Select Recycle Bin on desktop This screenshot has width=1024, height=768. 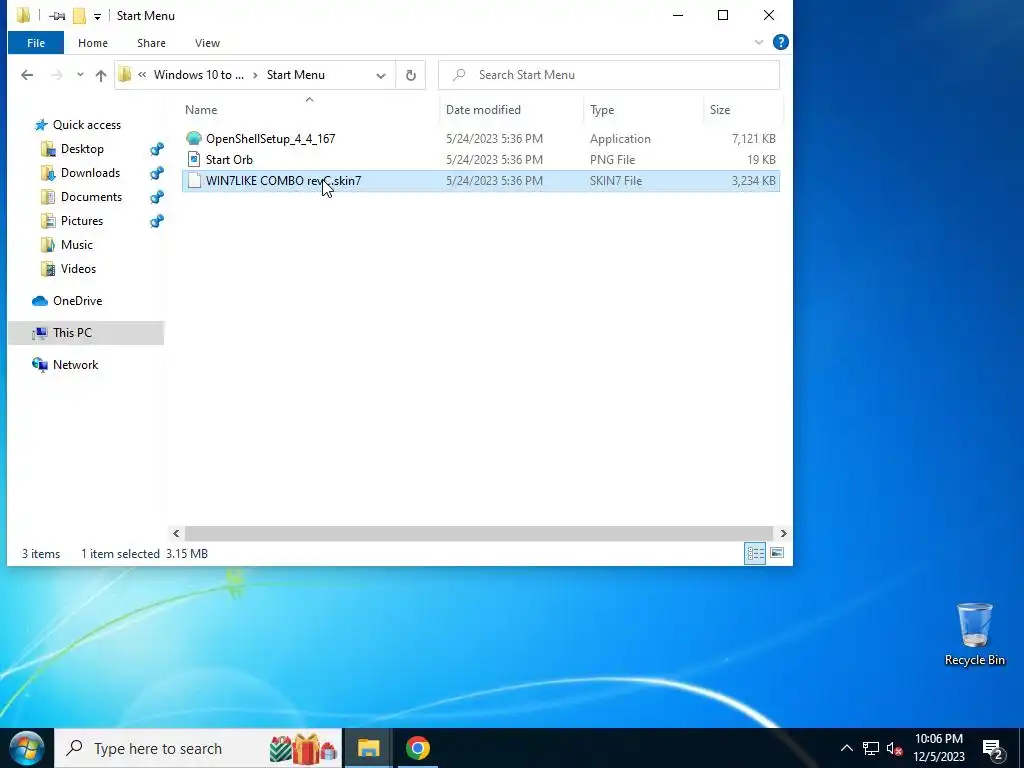tap(974, 634)
